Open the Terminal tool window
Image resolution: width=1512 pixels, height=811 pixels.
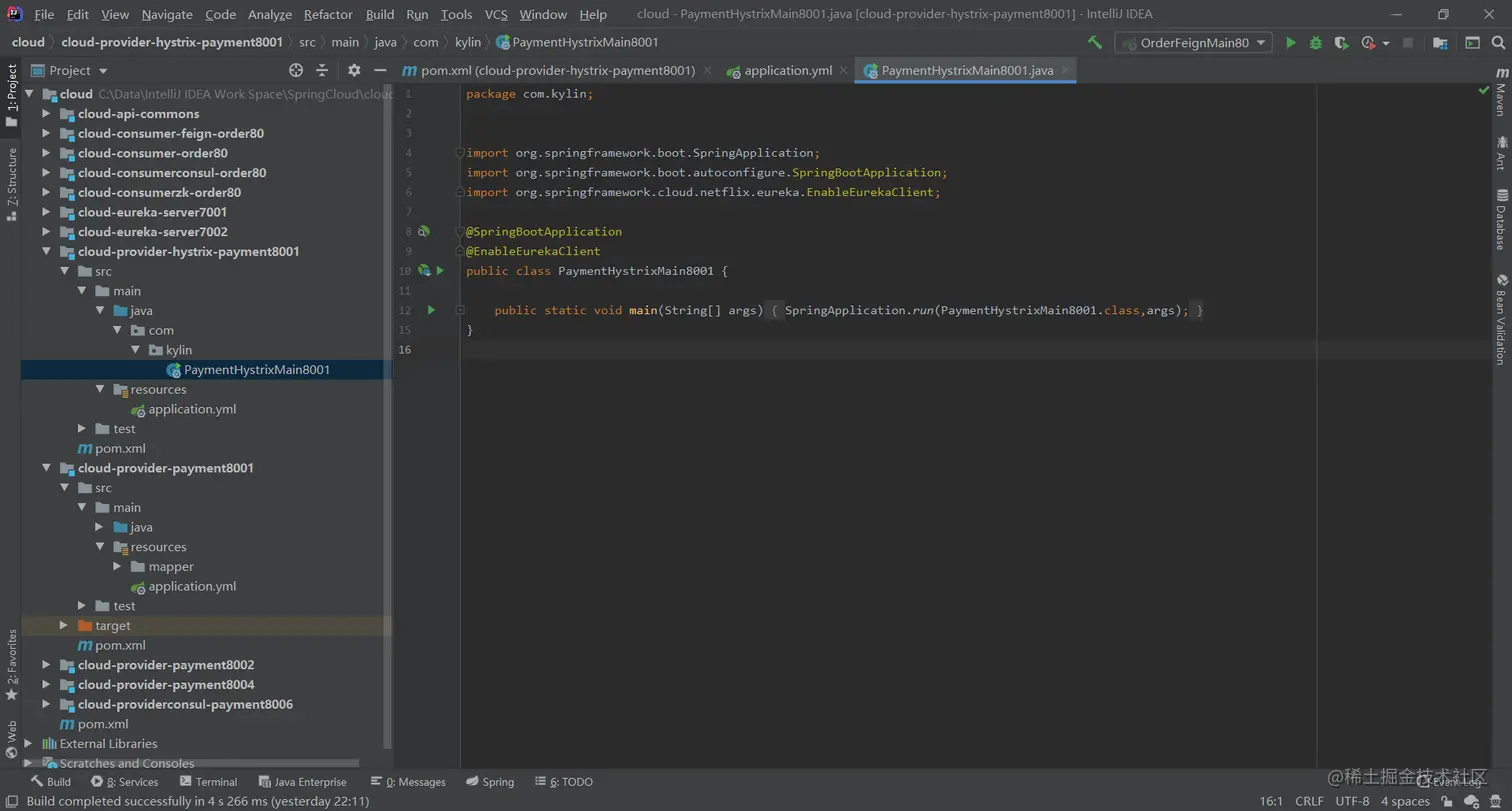pyautogui.click(x=208, y=782)
